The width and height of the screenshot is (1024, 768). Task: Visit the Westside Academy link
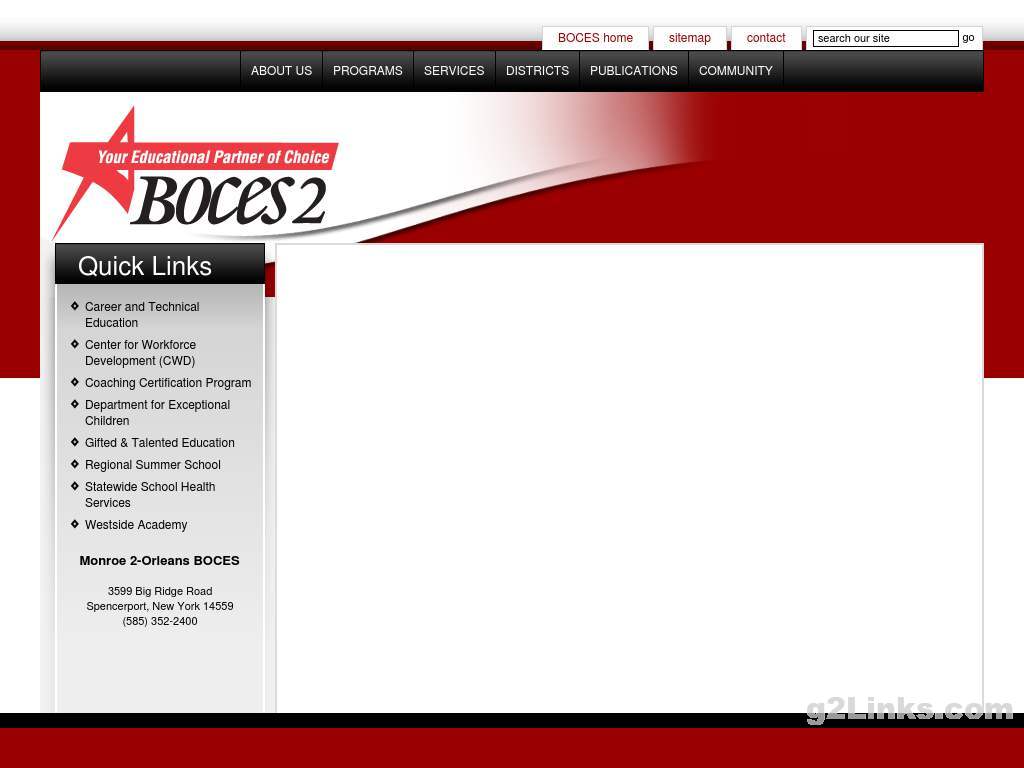135,525
